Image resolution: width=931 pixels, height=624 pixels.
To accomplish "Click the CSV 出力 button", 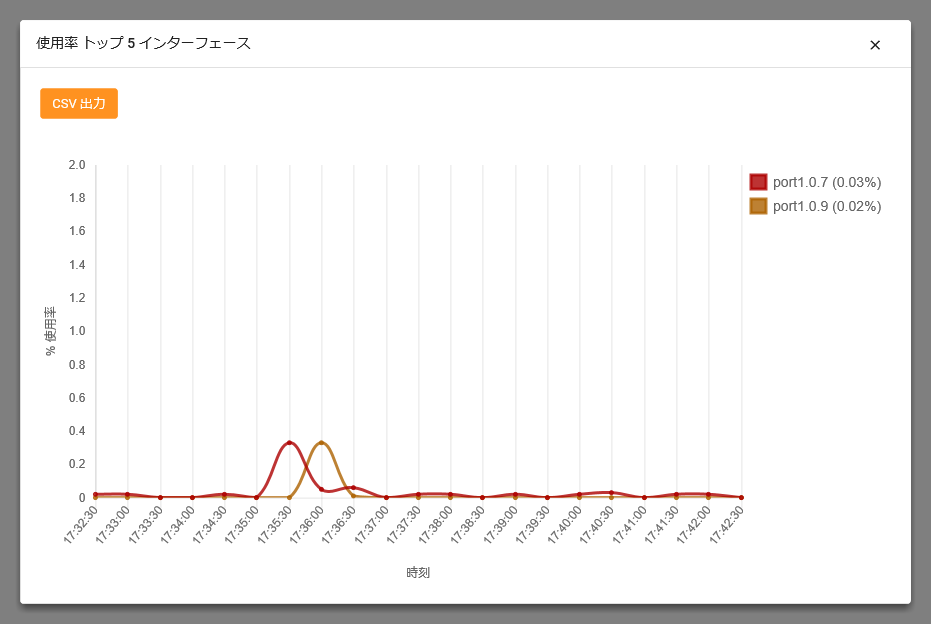I will [x=79, y=104].
